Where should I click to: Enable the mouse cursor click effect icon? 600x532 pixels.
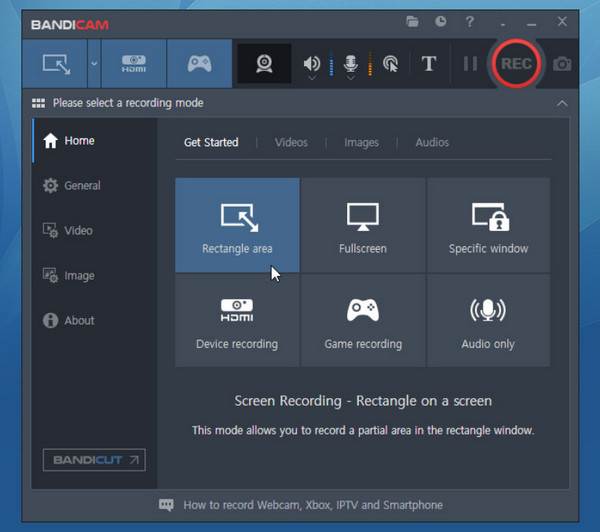click(391, 64)
